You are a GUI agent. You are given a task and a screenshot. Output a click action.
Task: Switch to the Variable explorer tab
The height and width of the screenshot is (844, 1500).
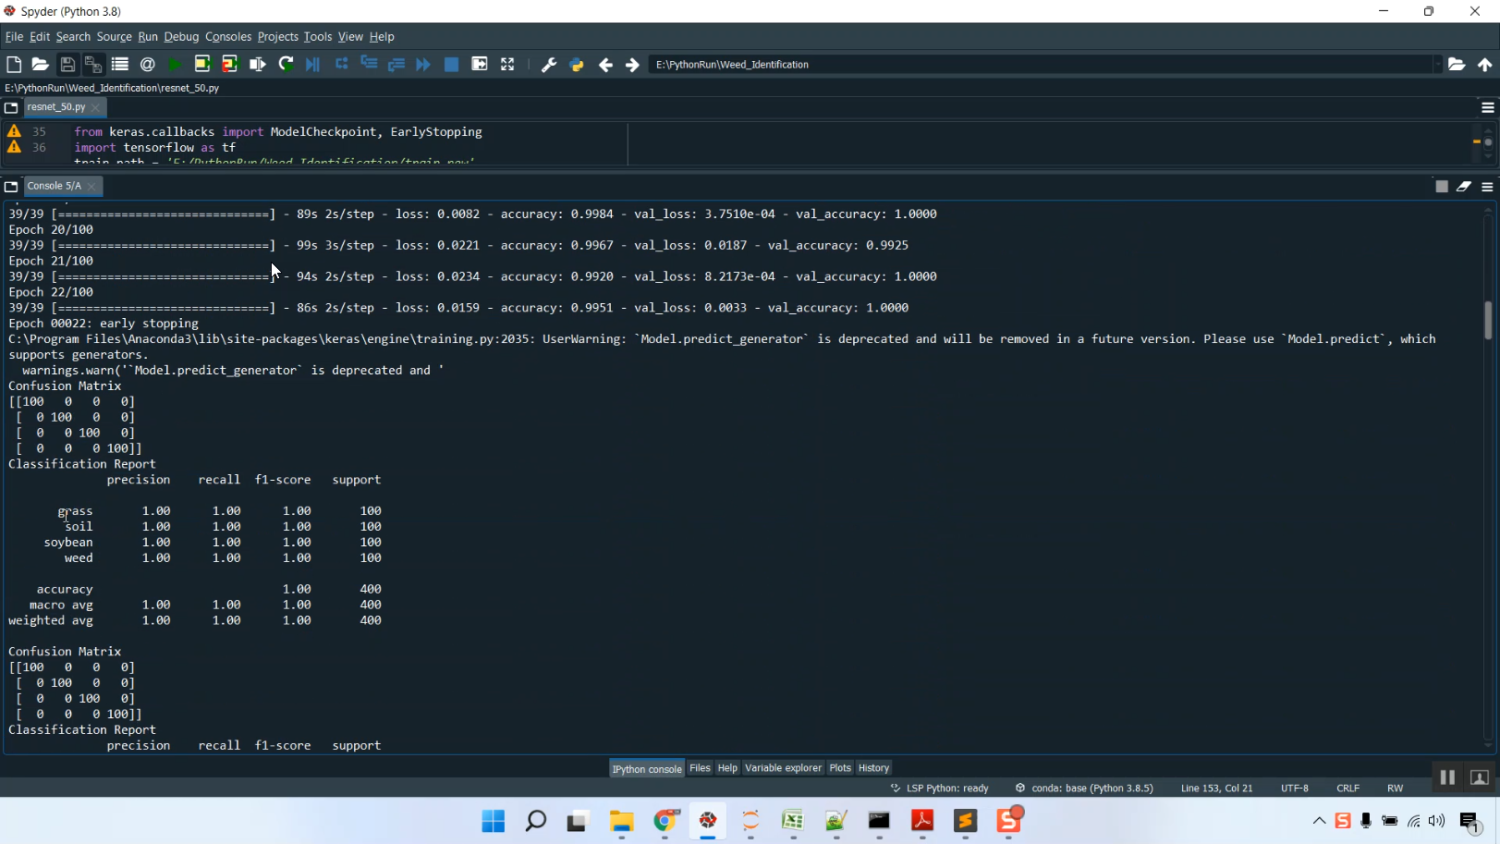coord(783,768)
